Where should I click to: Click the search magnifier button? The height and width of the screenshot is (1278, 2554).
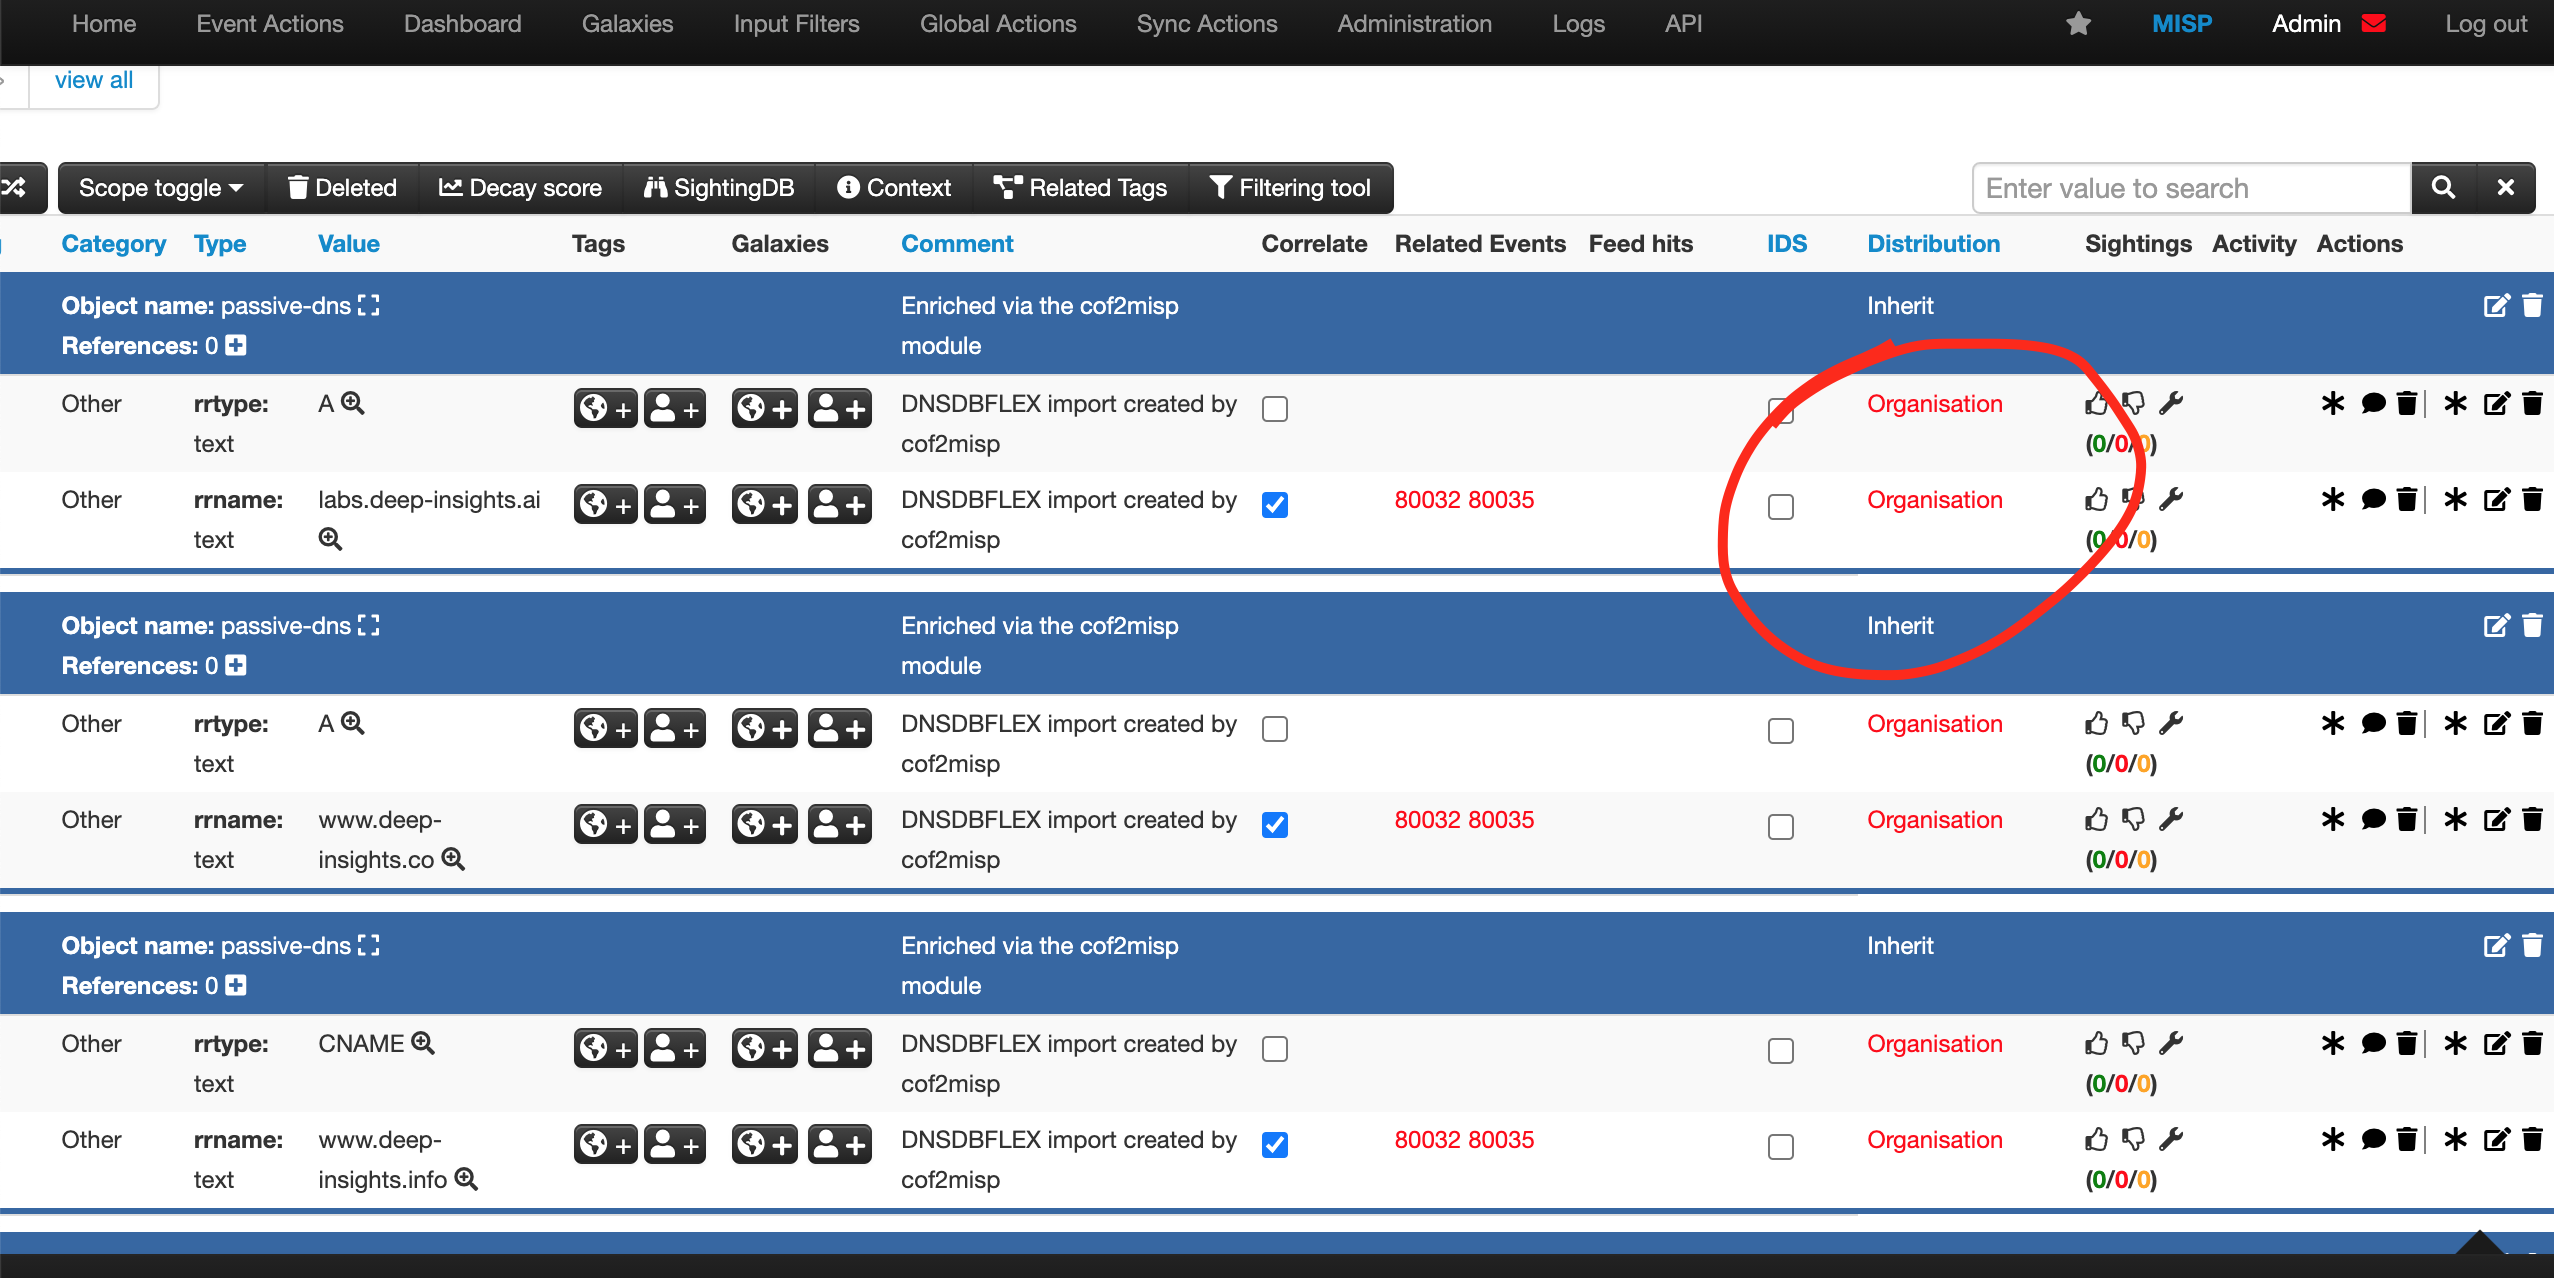pyautogui.click(x=2443, y=188)
